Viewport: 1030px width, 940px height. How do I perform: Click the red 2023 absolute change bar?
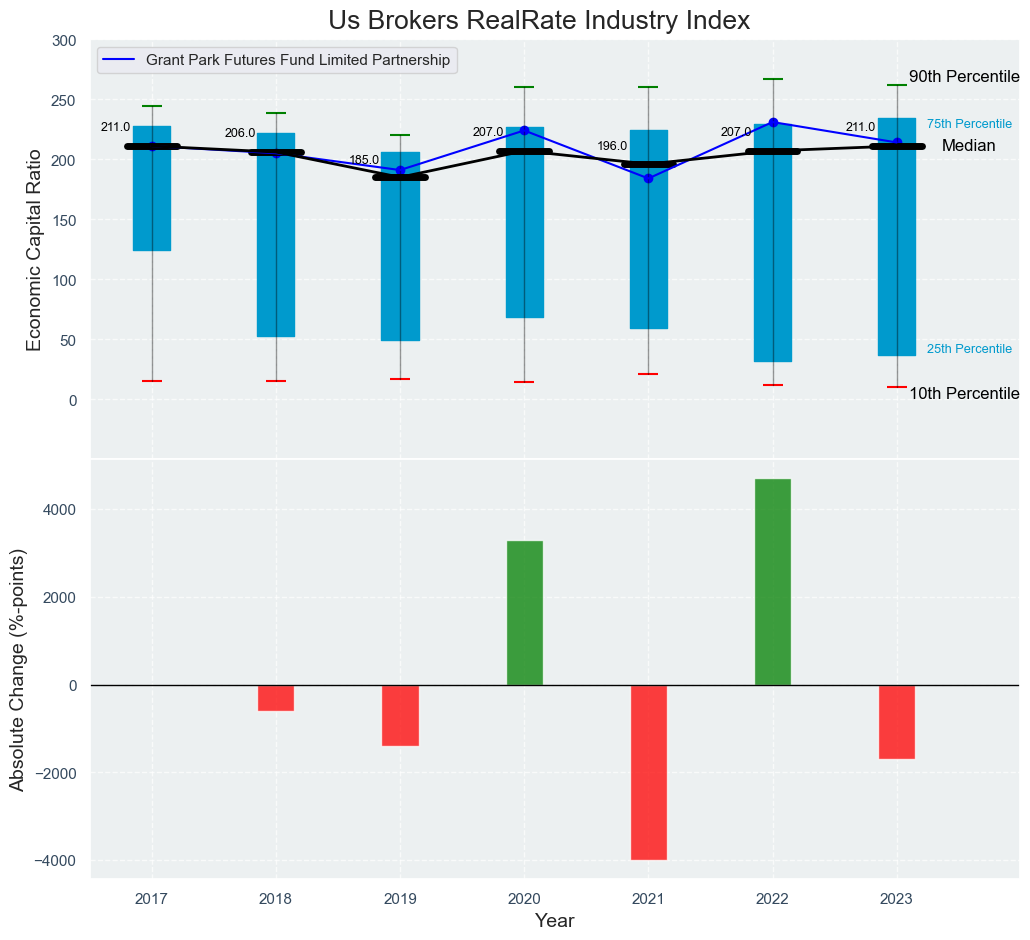click(896, 722)
